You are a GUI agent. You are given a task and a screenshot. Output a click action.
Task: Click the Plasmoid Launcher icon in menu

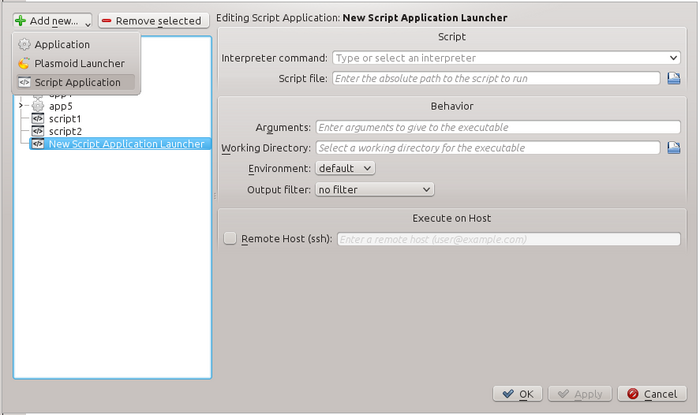coord(24,64)
